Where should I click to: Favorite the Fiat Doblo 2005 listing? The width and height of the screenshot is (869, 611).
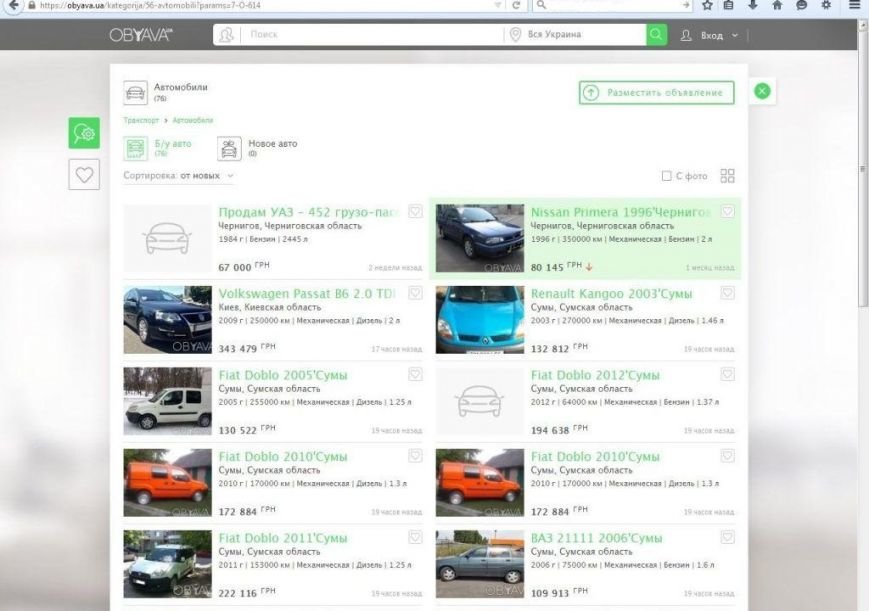pyautogui.click(x=415, y=374)
